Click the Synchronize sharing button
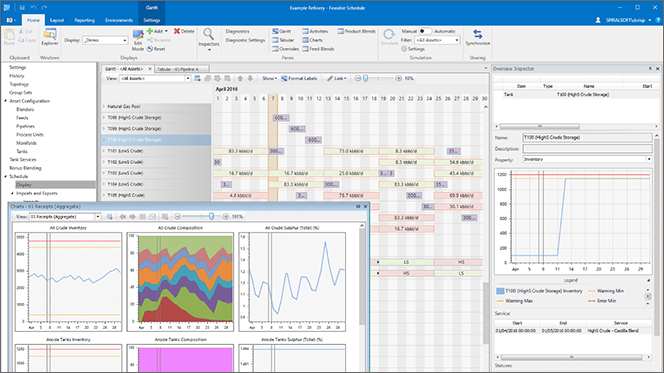 tap(478, 37)
